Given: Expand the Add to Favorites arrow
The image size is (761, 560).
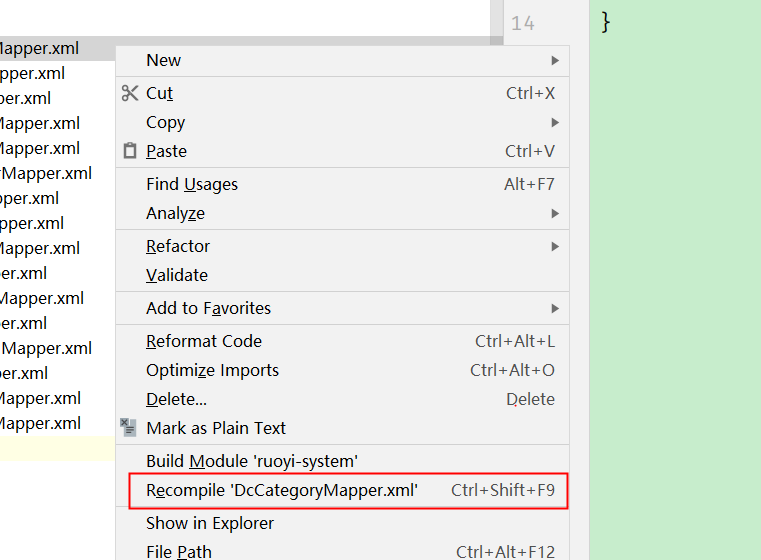Looking at the screenshot, I should [x=555, y=308].
